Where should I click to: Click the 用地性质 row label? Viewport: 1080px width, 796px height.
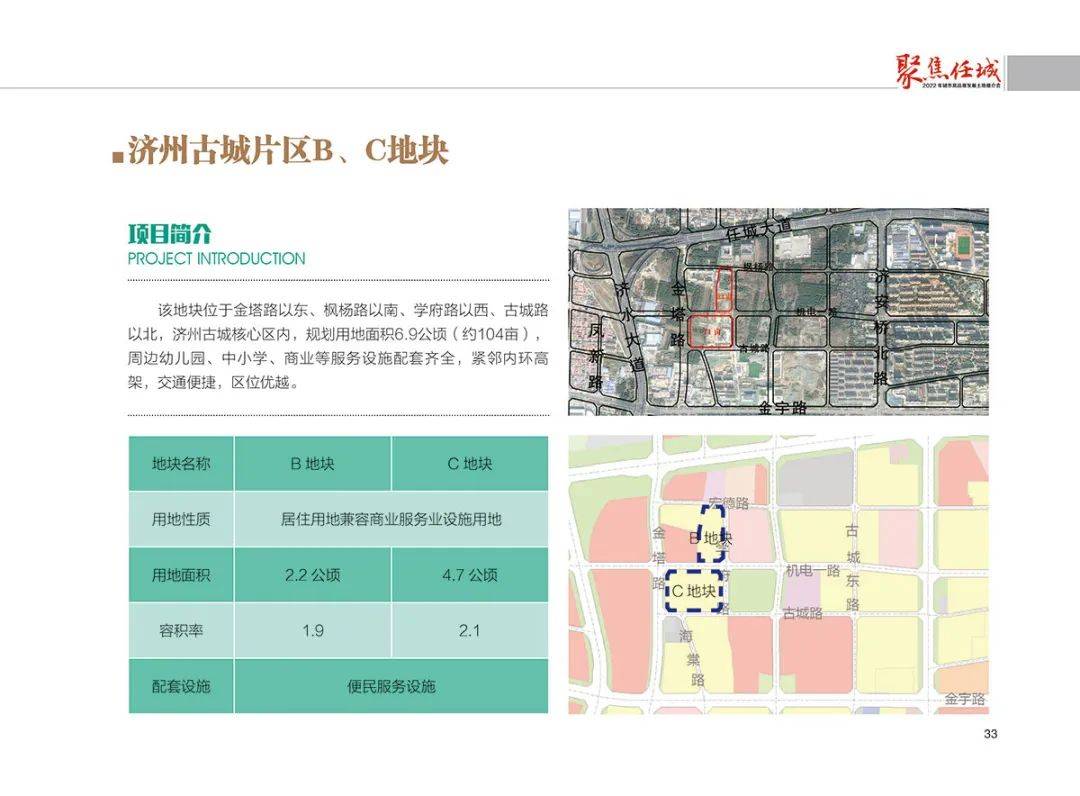pyautogui.click(x=181, y=519)
